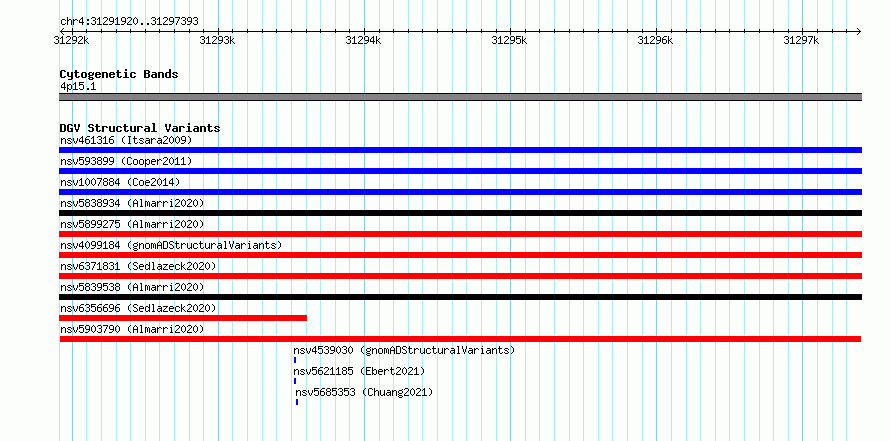Viewport: 890px width, 441px height.
Task: Click the ruler's right arrowhead
Action: click(858, 31)
